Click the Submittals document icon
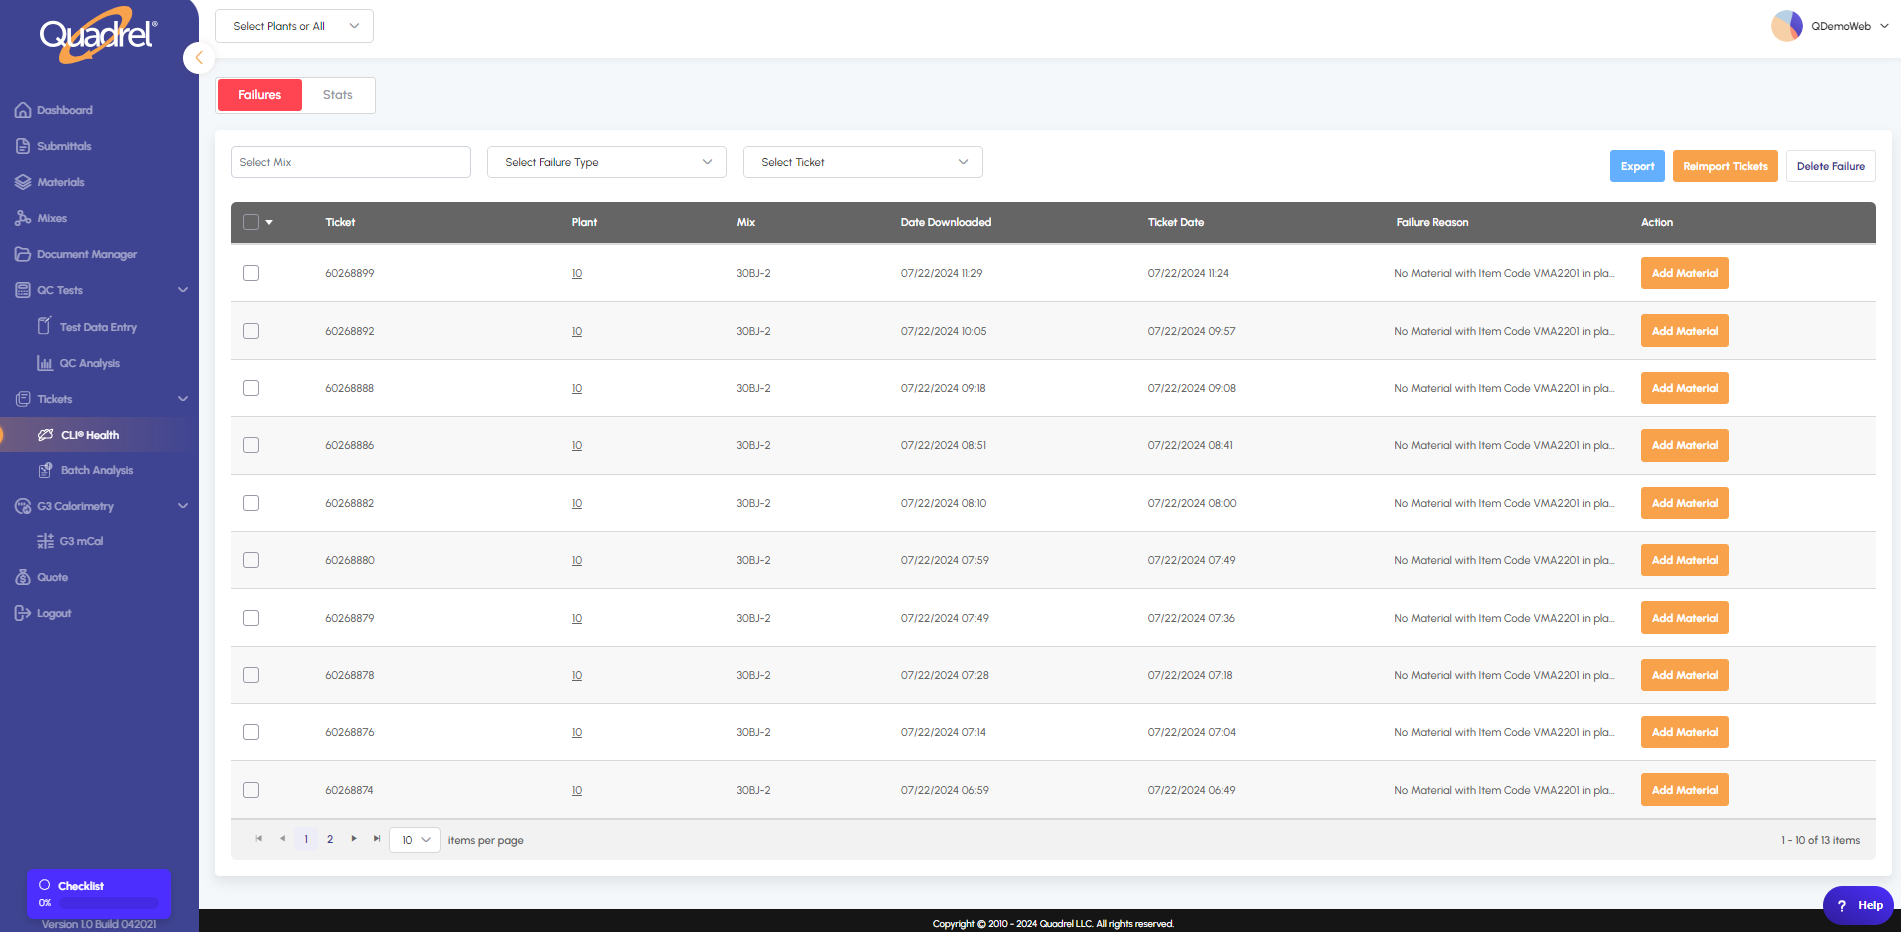This screenshot has width=1901, height=932. pyautogui.click(x=23, y=146)
